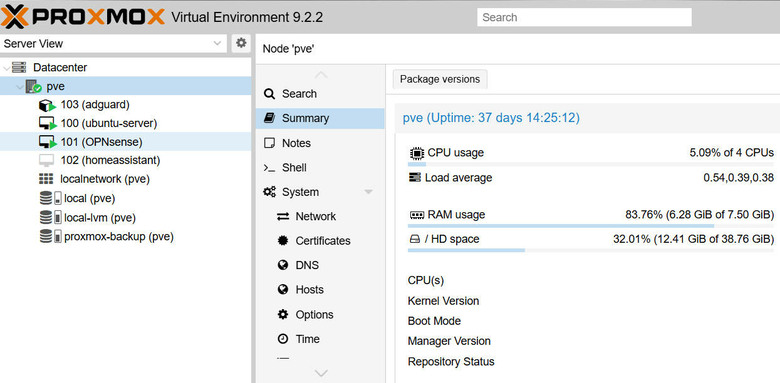Click the local-lvm storage icon

click(x=50, y=218)
